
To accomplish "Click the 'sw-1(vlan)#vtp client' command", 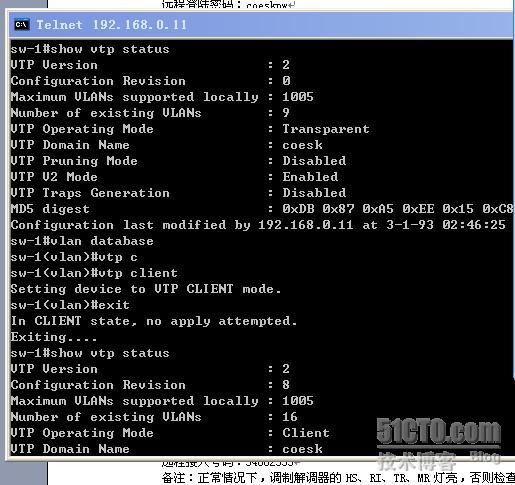I will point(94,273).
